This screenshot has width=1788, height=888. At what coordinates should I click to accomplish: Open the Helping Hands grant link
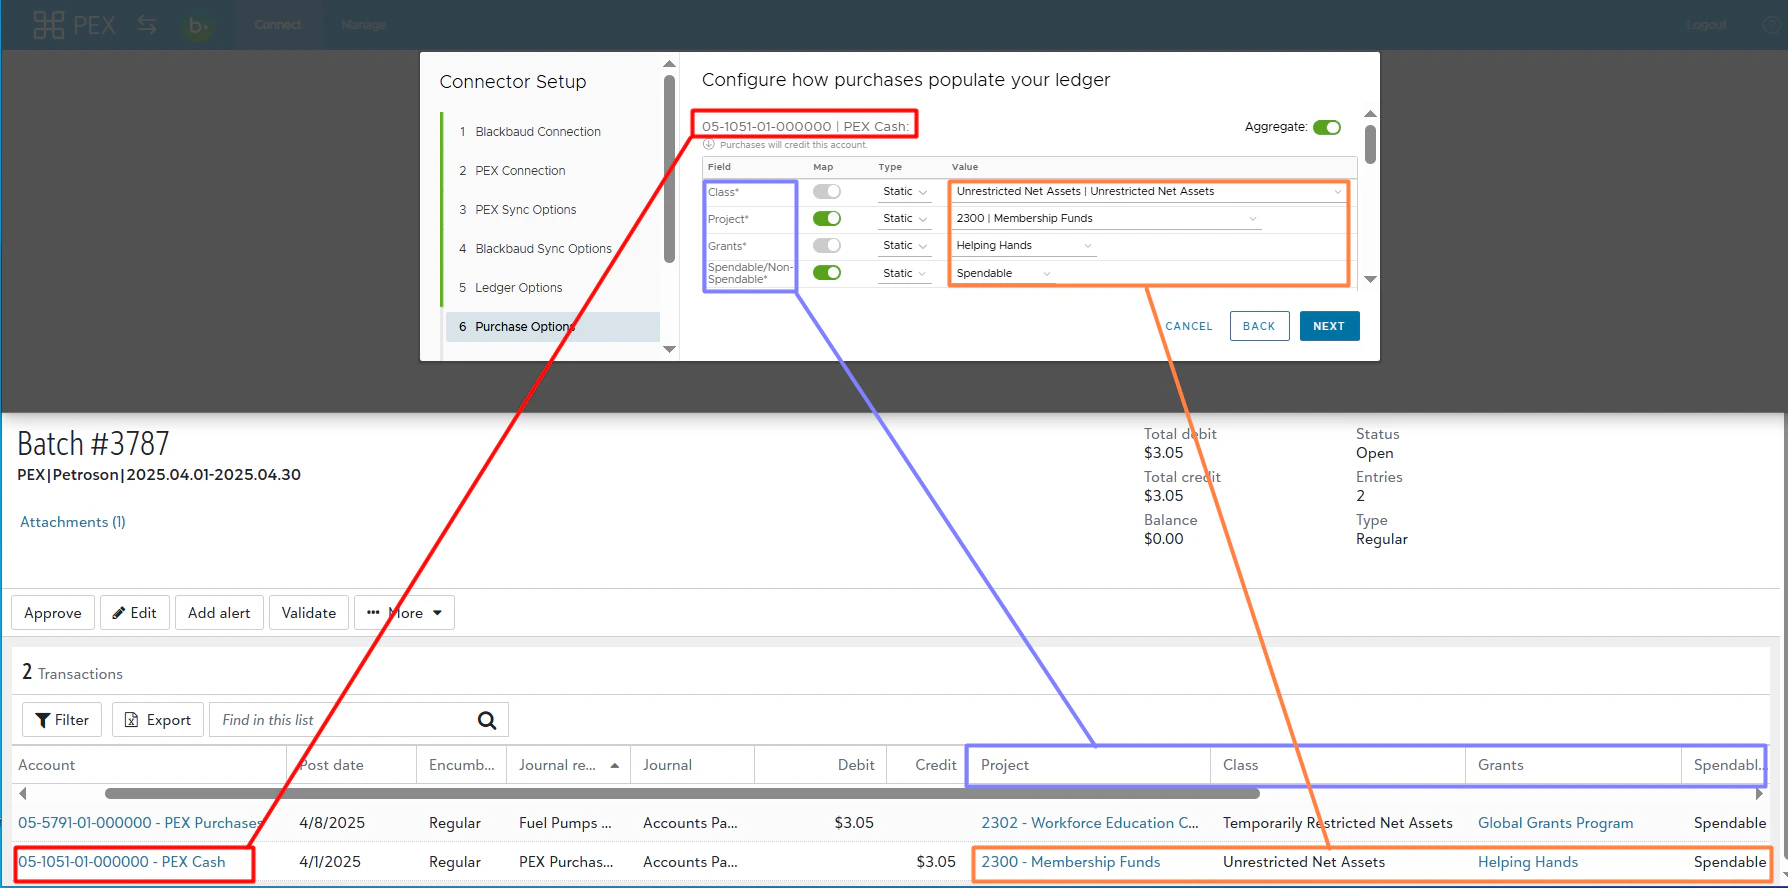pos(1528,862)
